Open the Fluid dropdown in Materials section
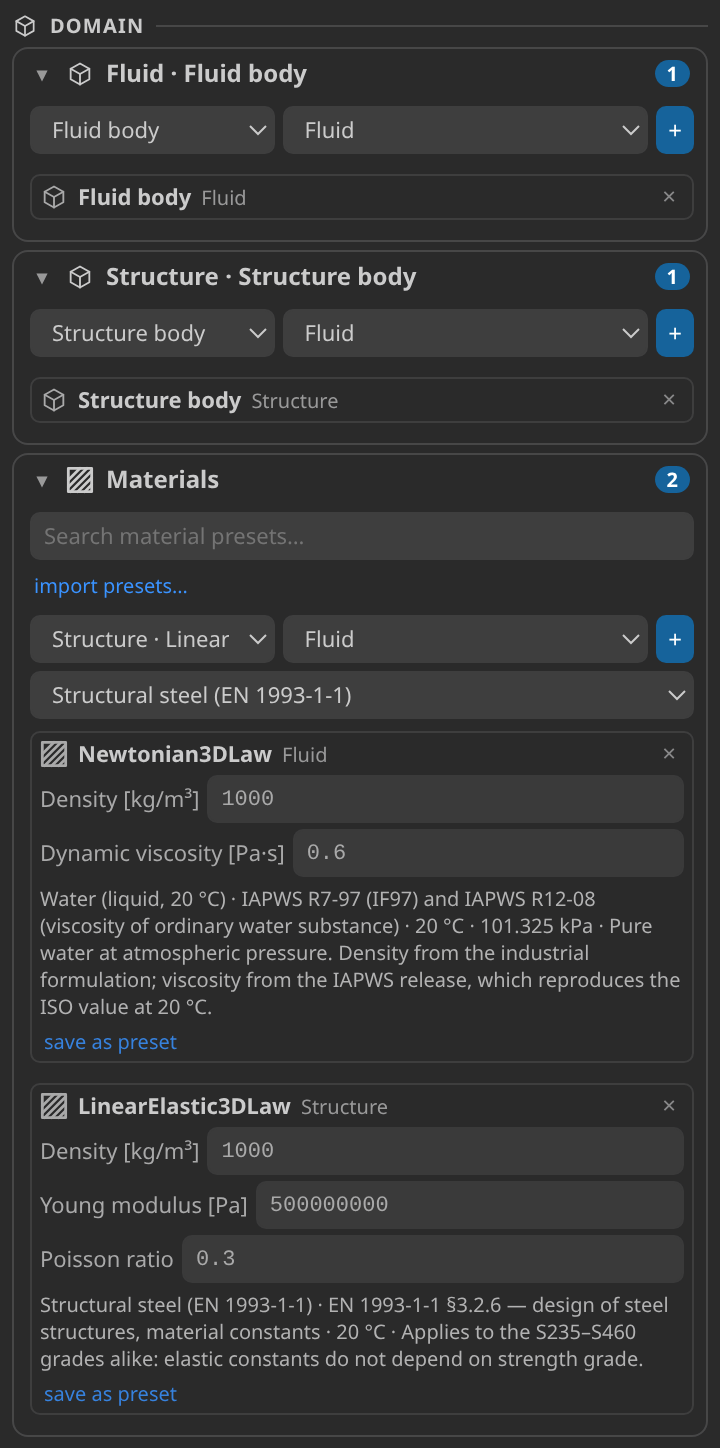 tap(465, 640)
